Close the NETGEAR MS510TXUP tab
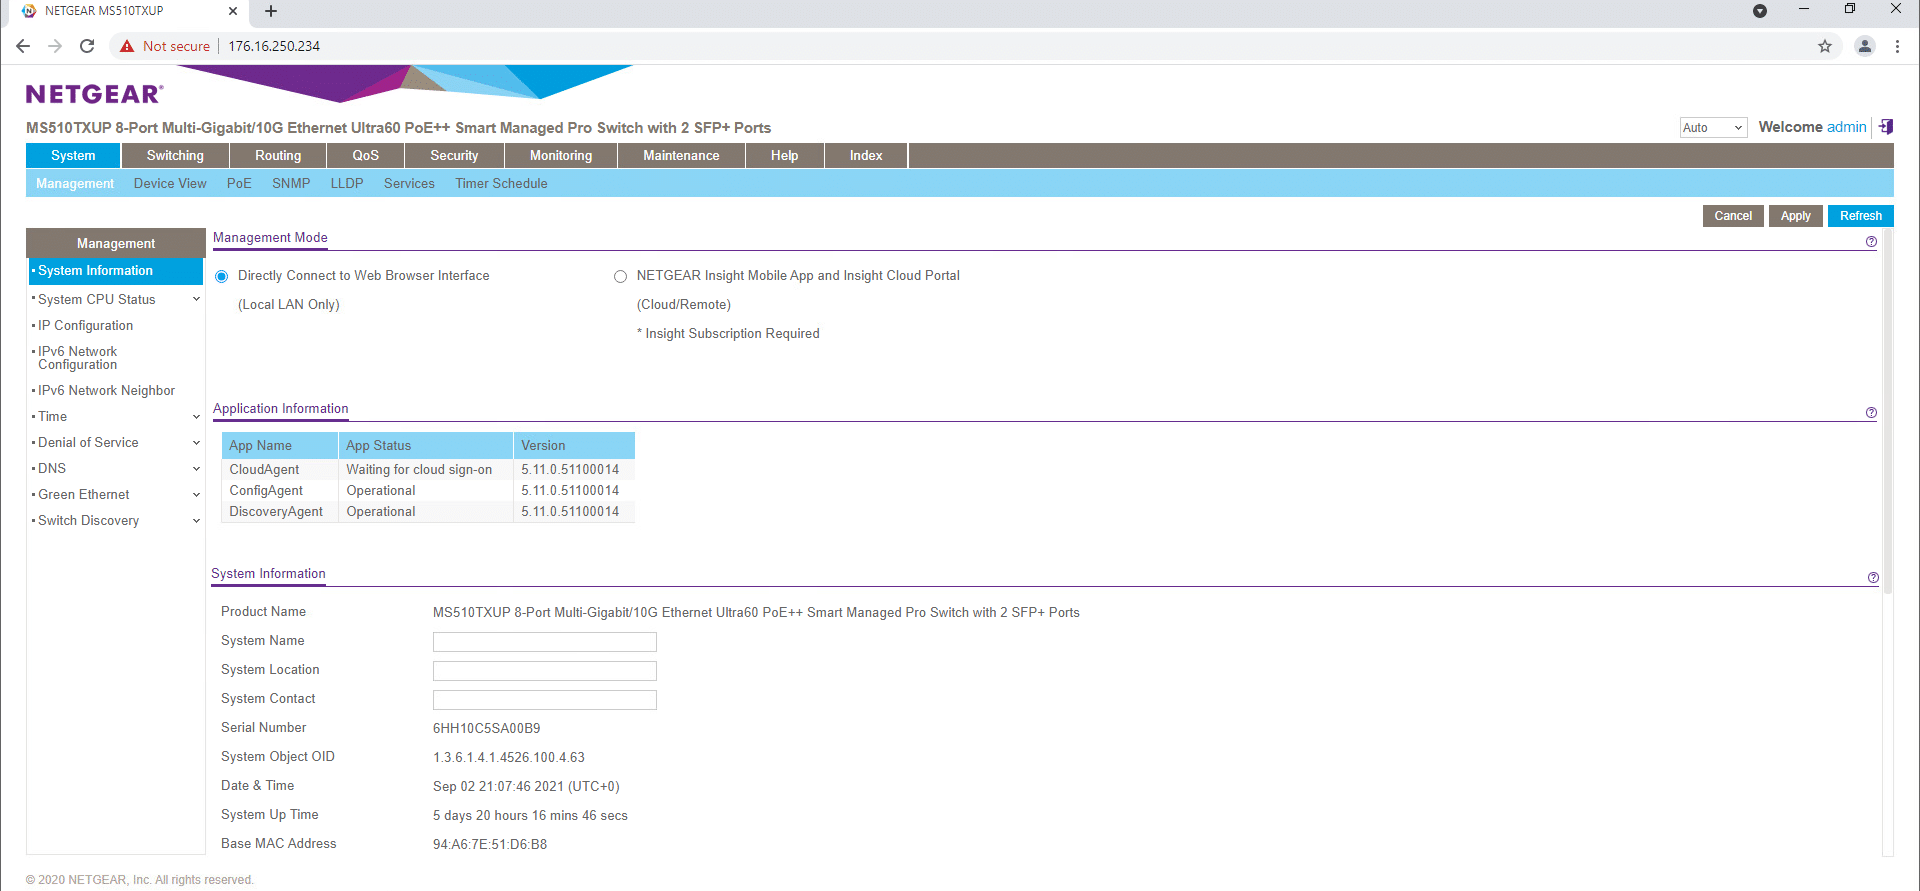This screenshot has height=891, width=1920. 233,11
